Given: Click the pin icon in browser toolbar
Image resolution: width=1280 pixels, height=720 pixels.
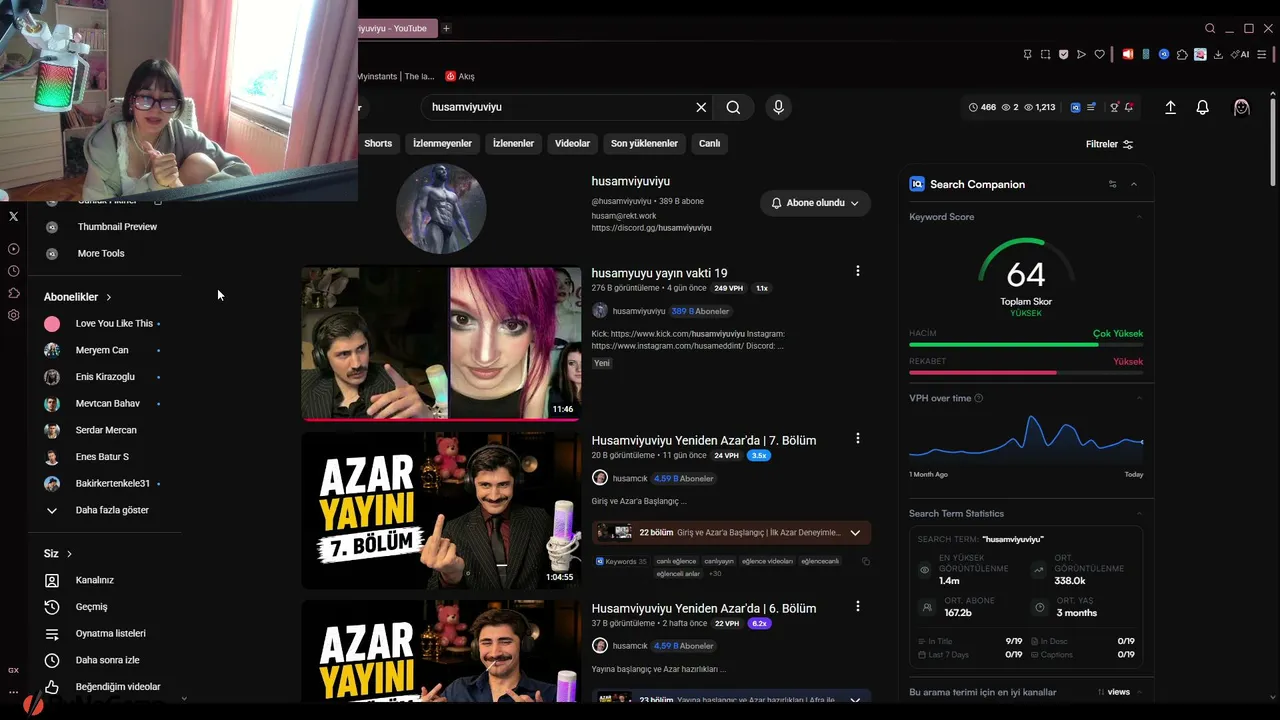Looking at the screenshot, I should click(1027, 54).
